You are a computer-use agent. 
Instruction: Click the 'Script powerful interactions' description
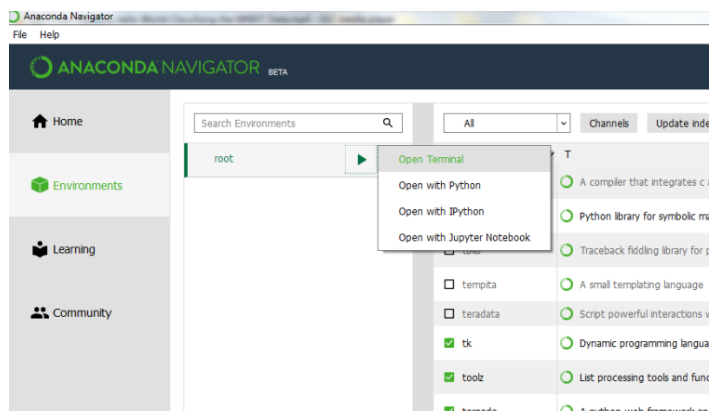[x=644, y=314]
